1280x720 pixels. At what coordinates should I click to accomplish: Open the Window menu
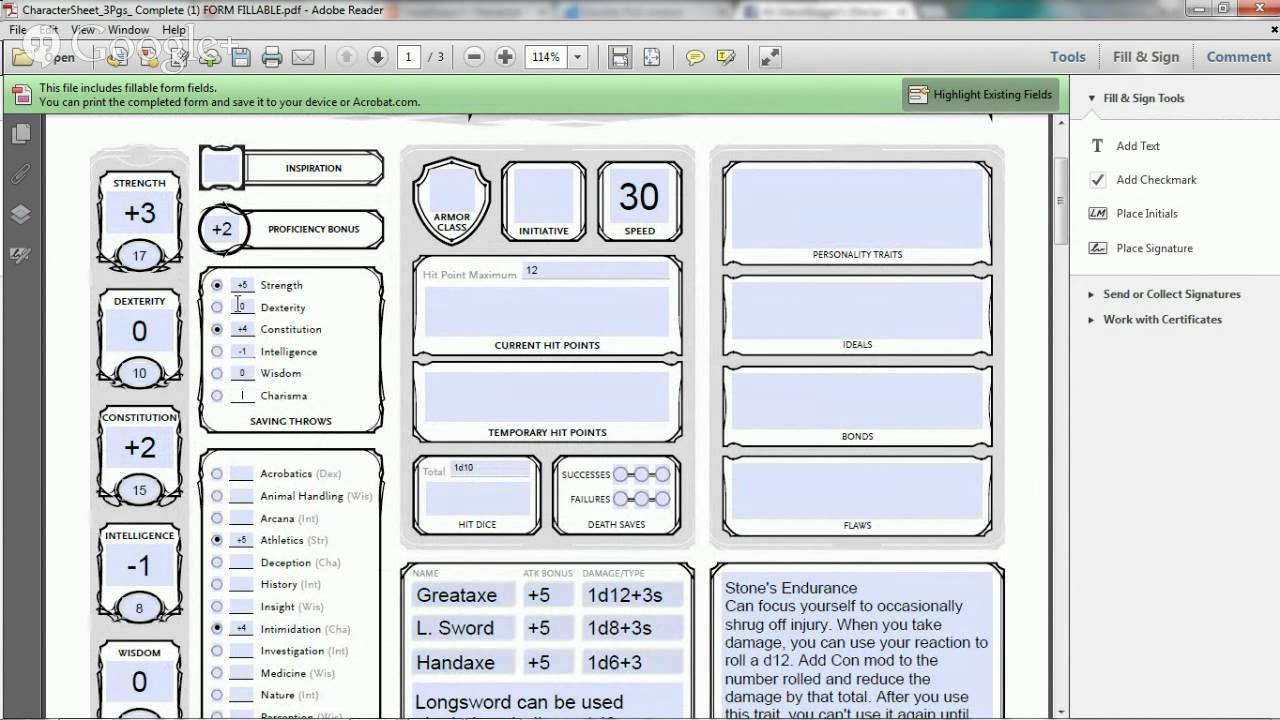click(129, 30)
